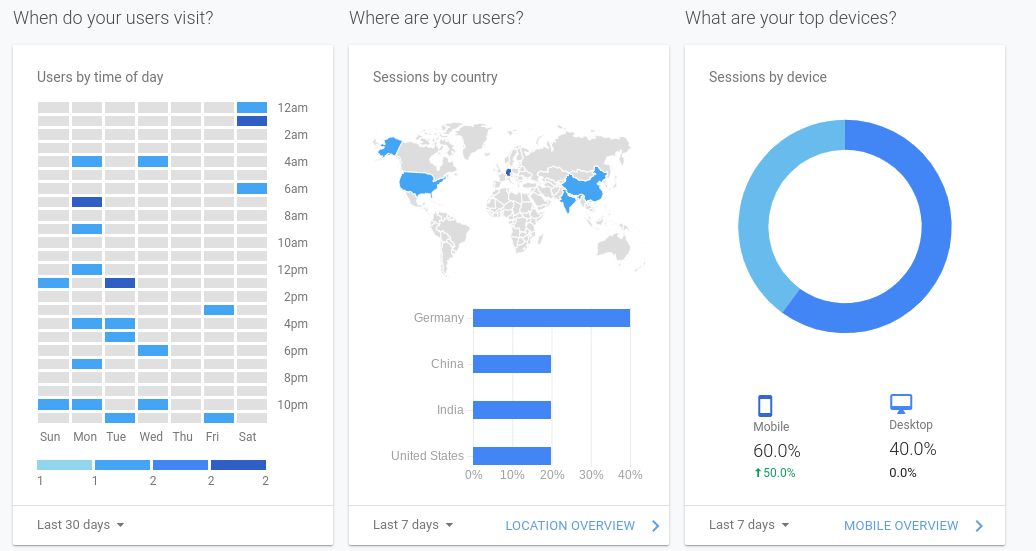
Task: Click the green up arrow by 50.0%
Action: pyautogui.click(x=758, y=473)
